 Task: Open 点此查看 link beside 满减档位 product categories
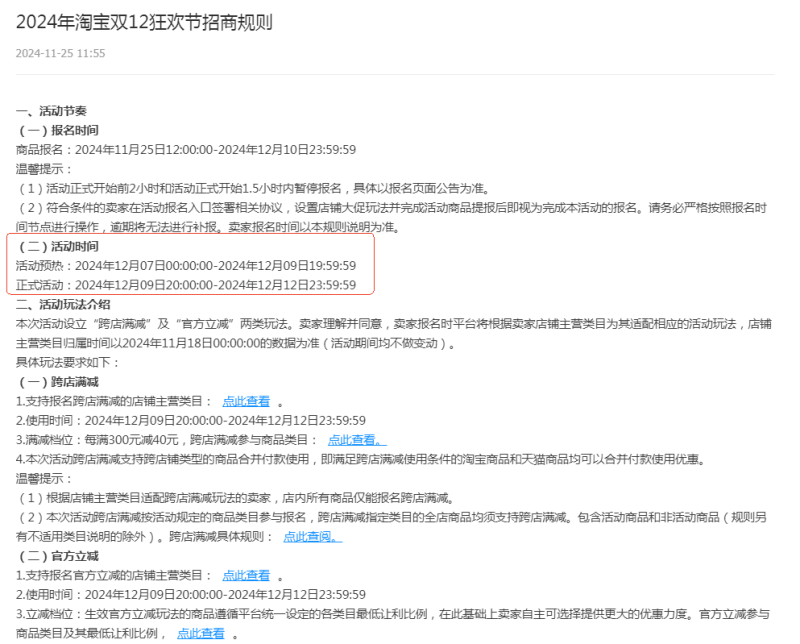click(x=357, y=440)
